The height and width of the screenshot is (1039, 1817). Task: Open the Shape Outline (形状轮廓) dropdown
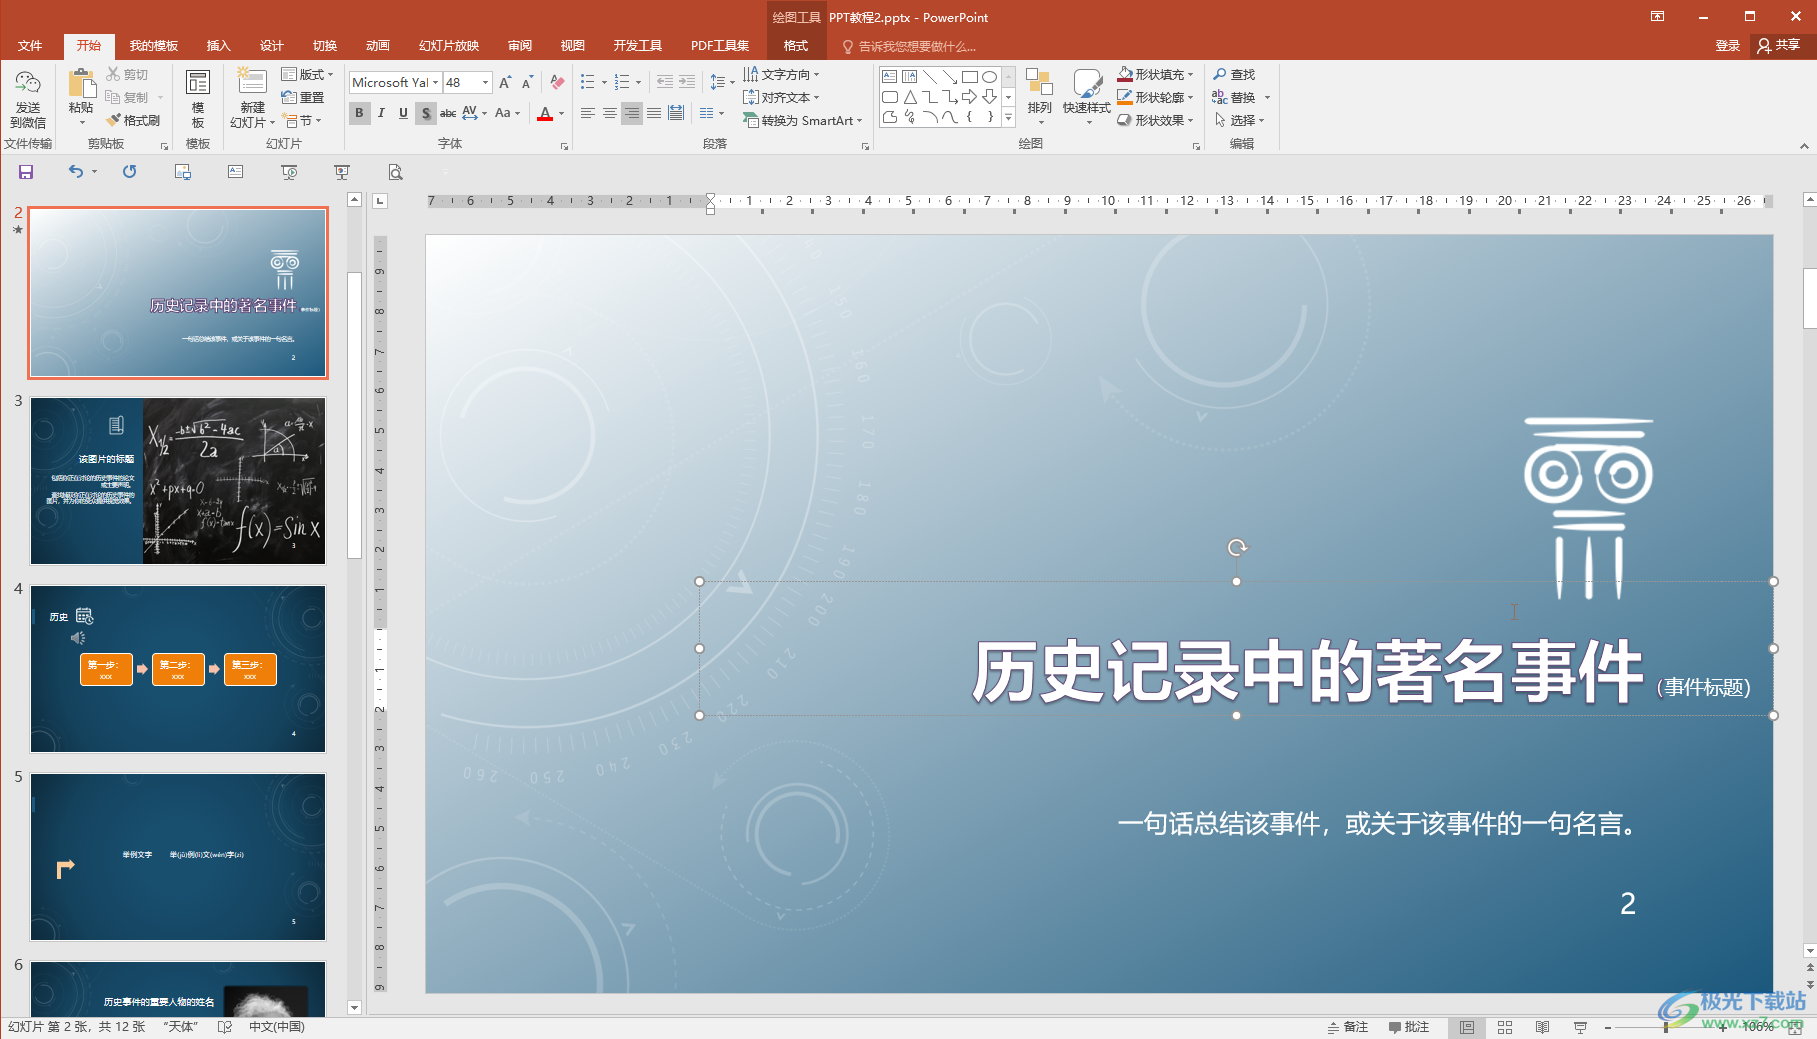tap(1155, 97)
